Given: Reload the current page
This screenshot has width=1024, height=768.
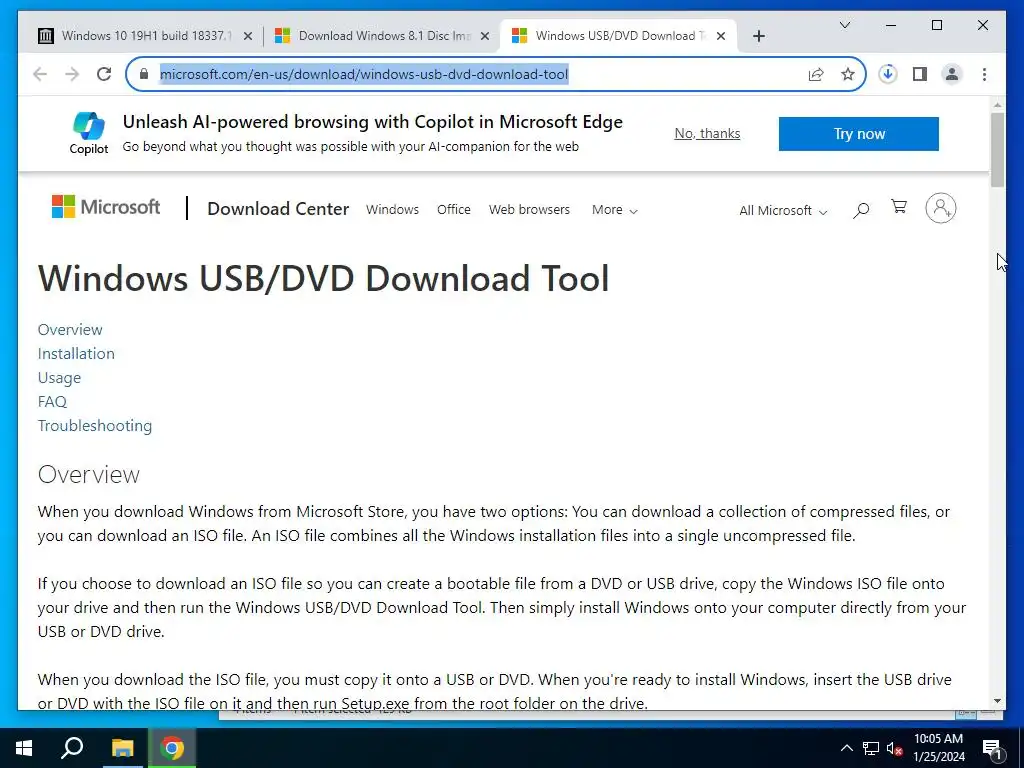Looking at the screenshot, I should (104, 74).
